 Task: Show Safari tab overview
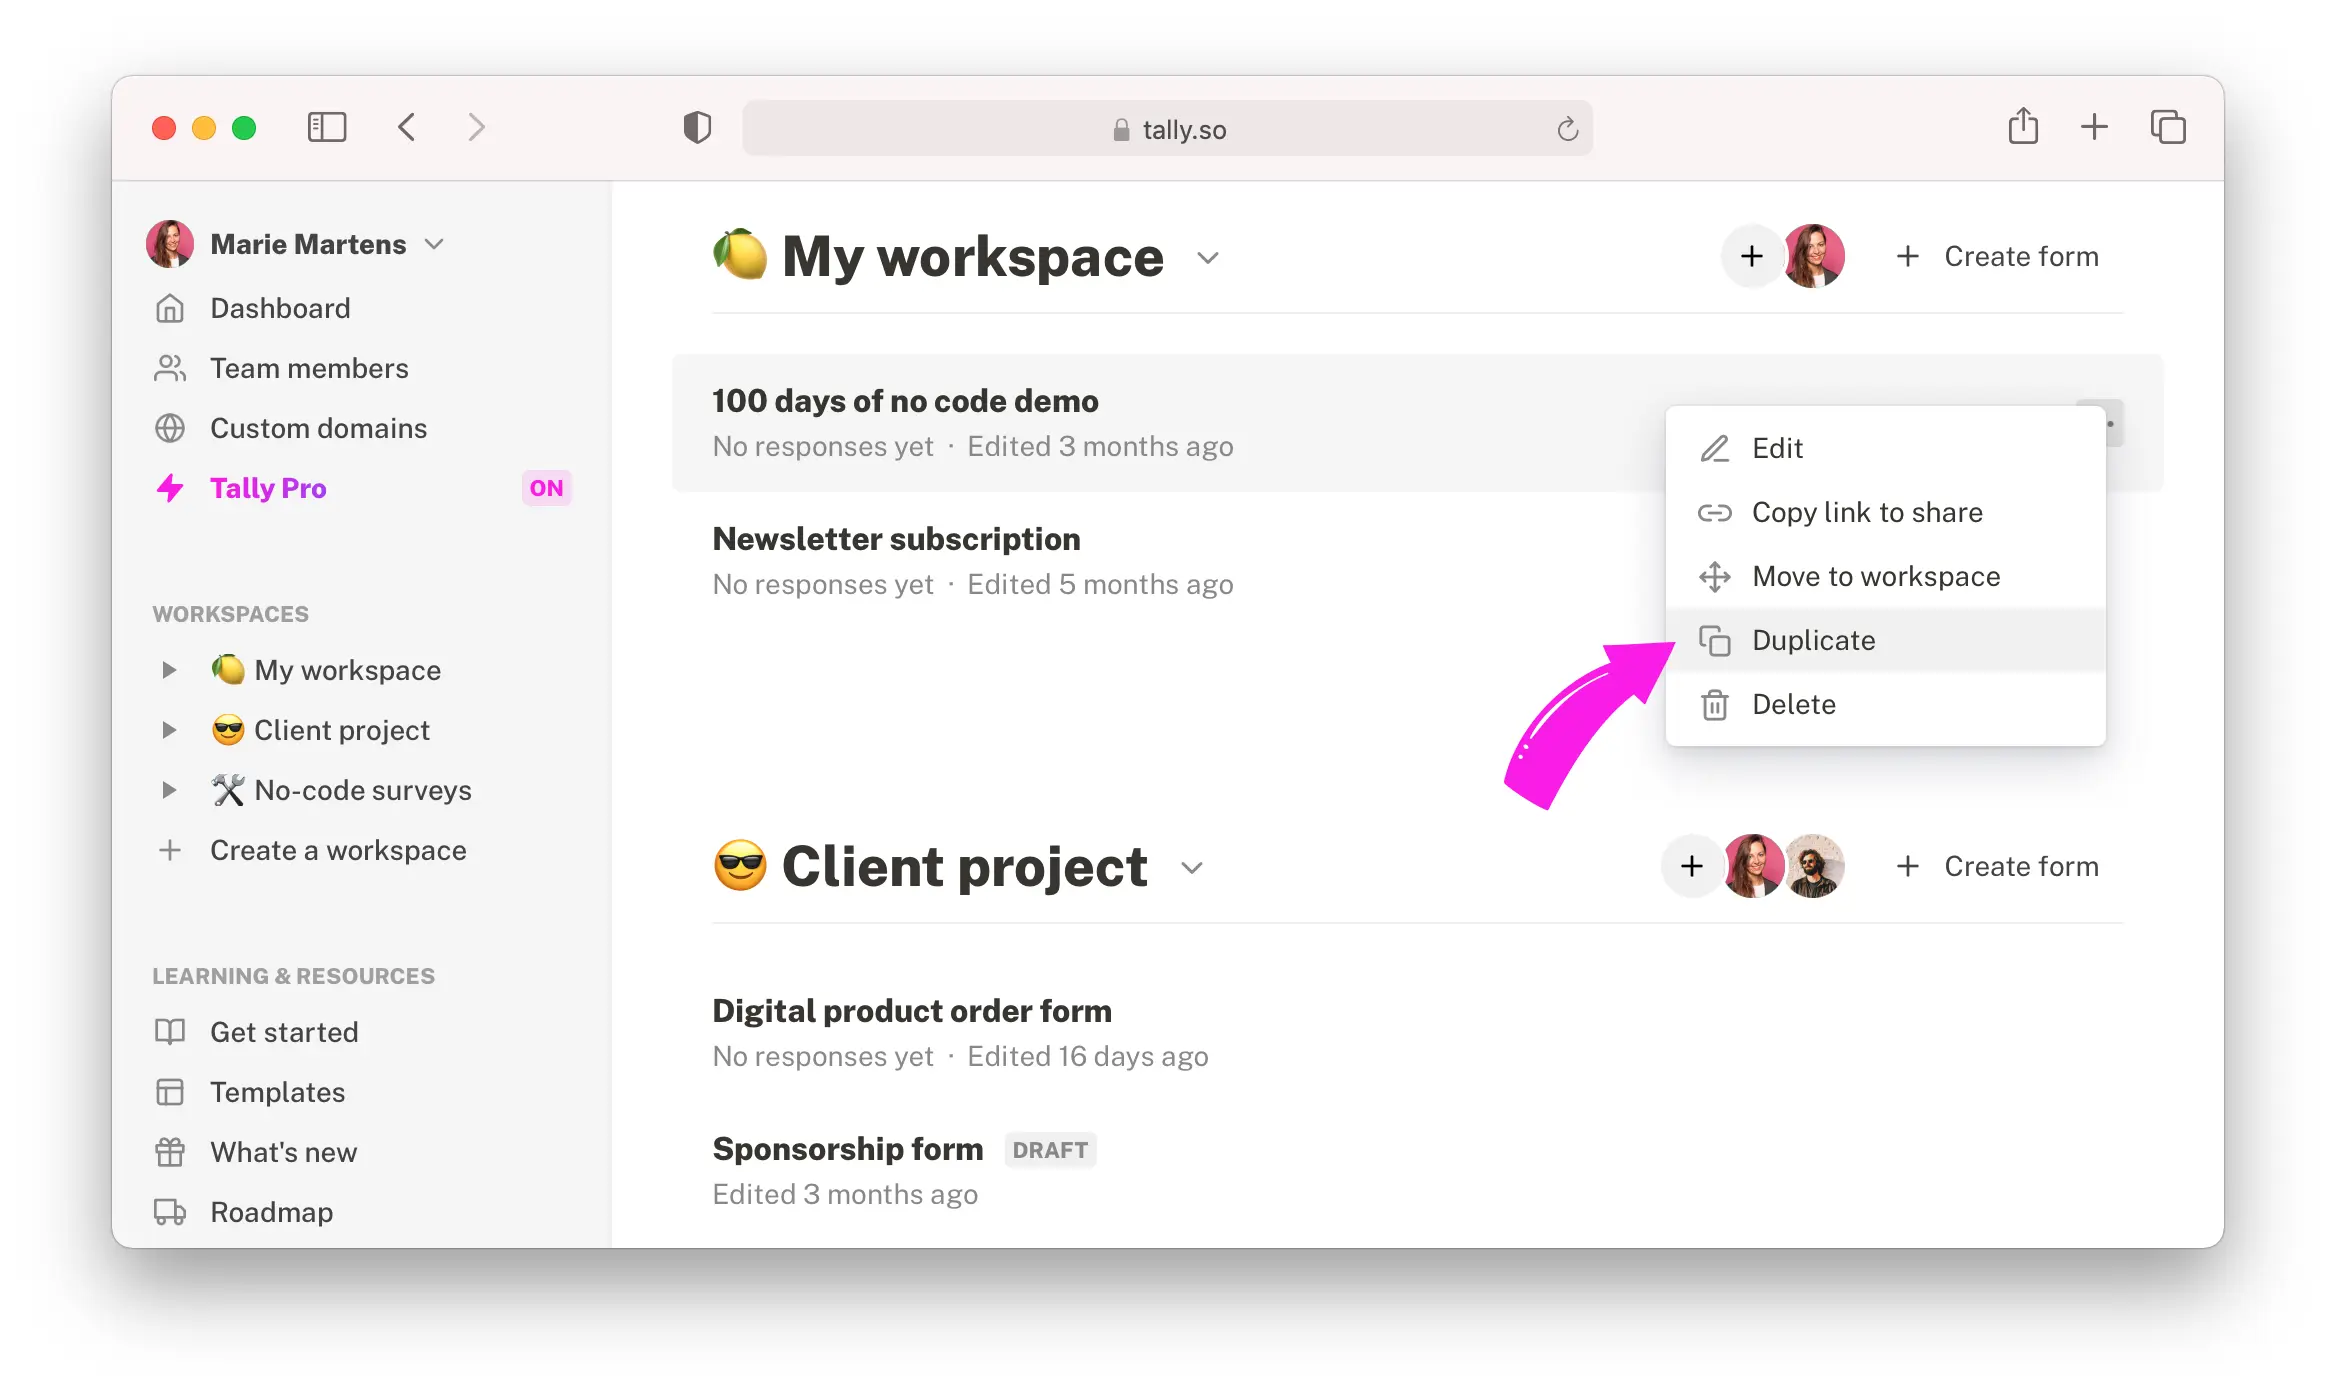[x=2168, y=127]
